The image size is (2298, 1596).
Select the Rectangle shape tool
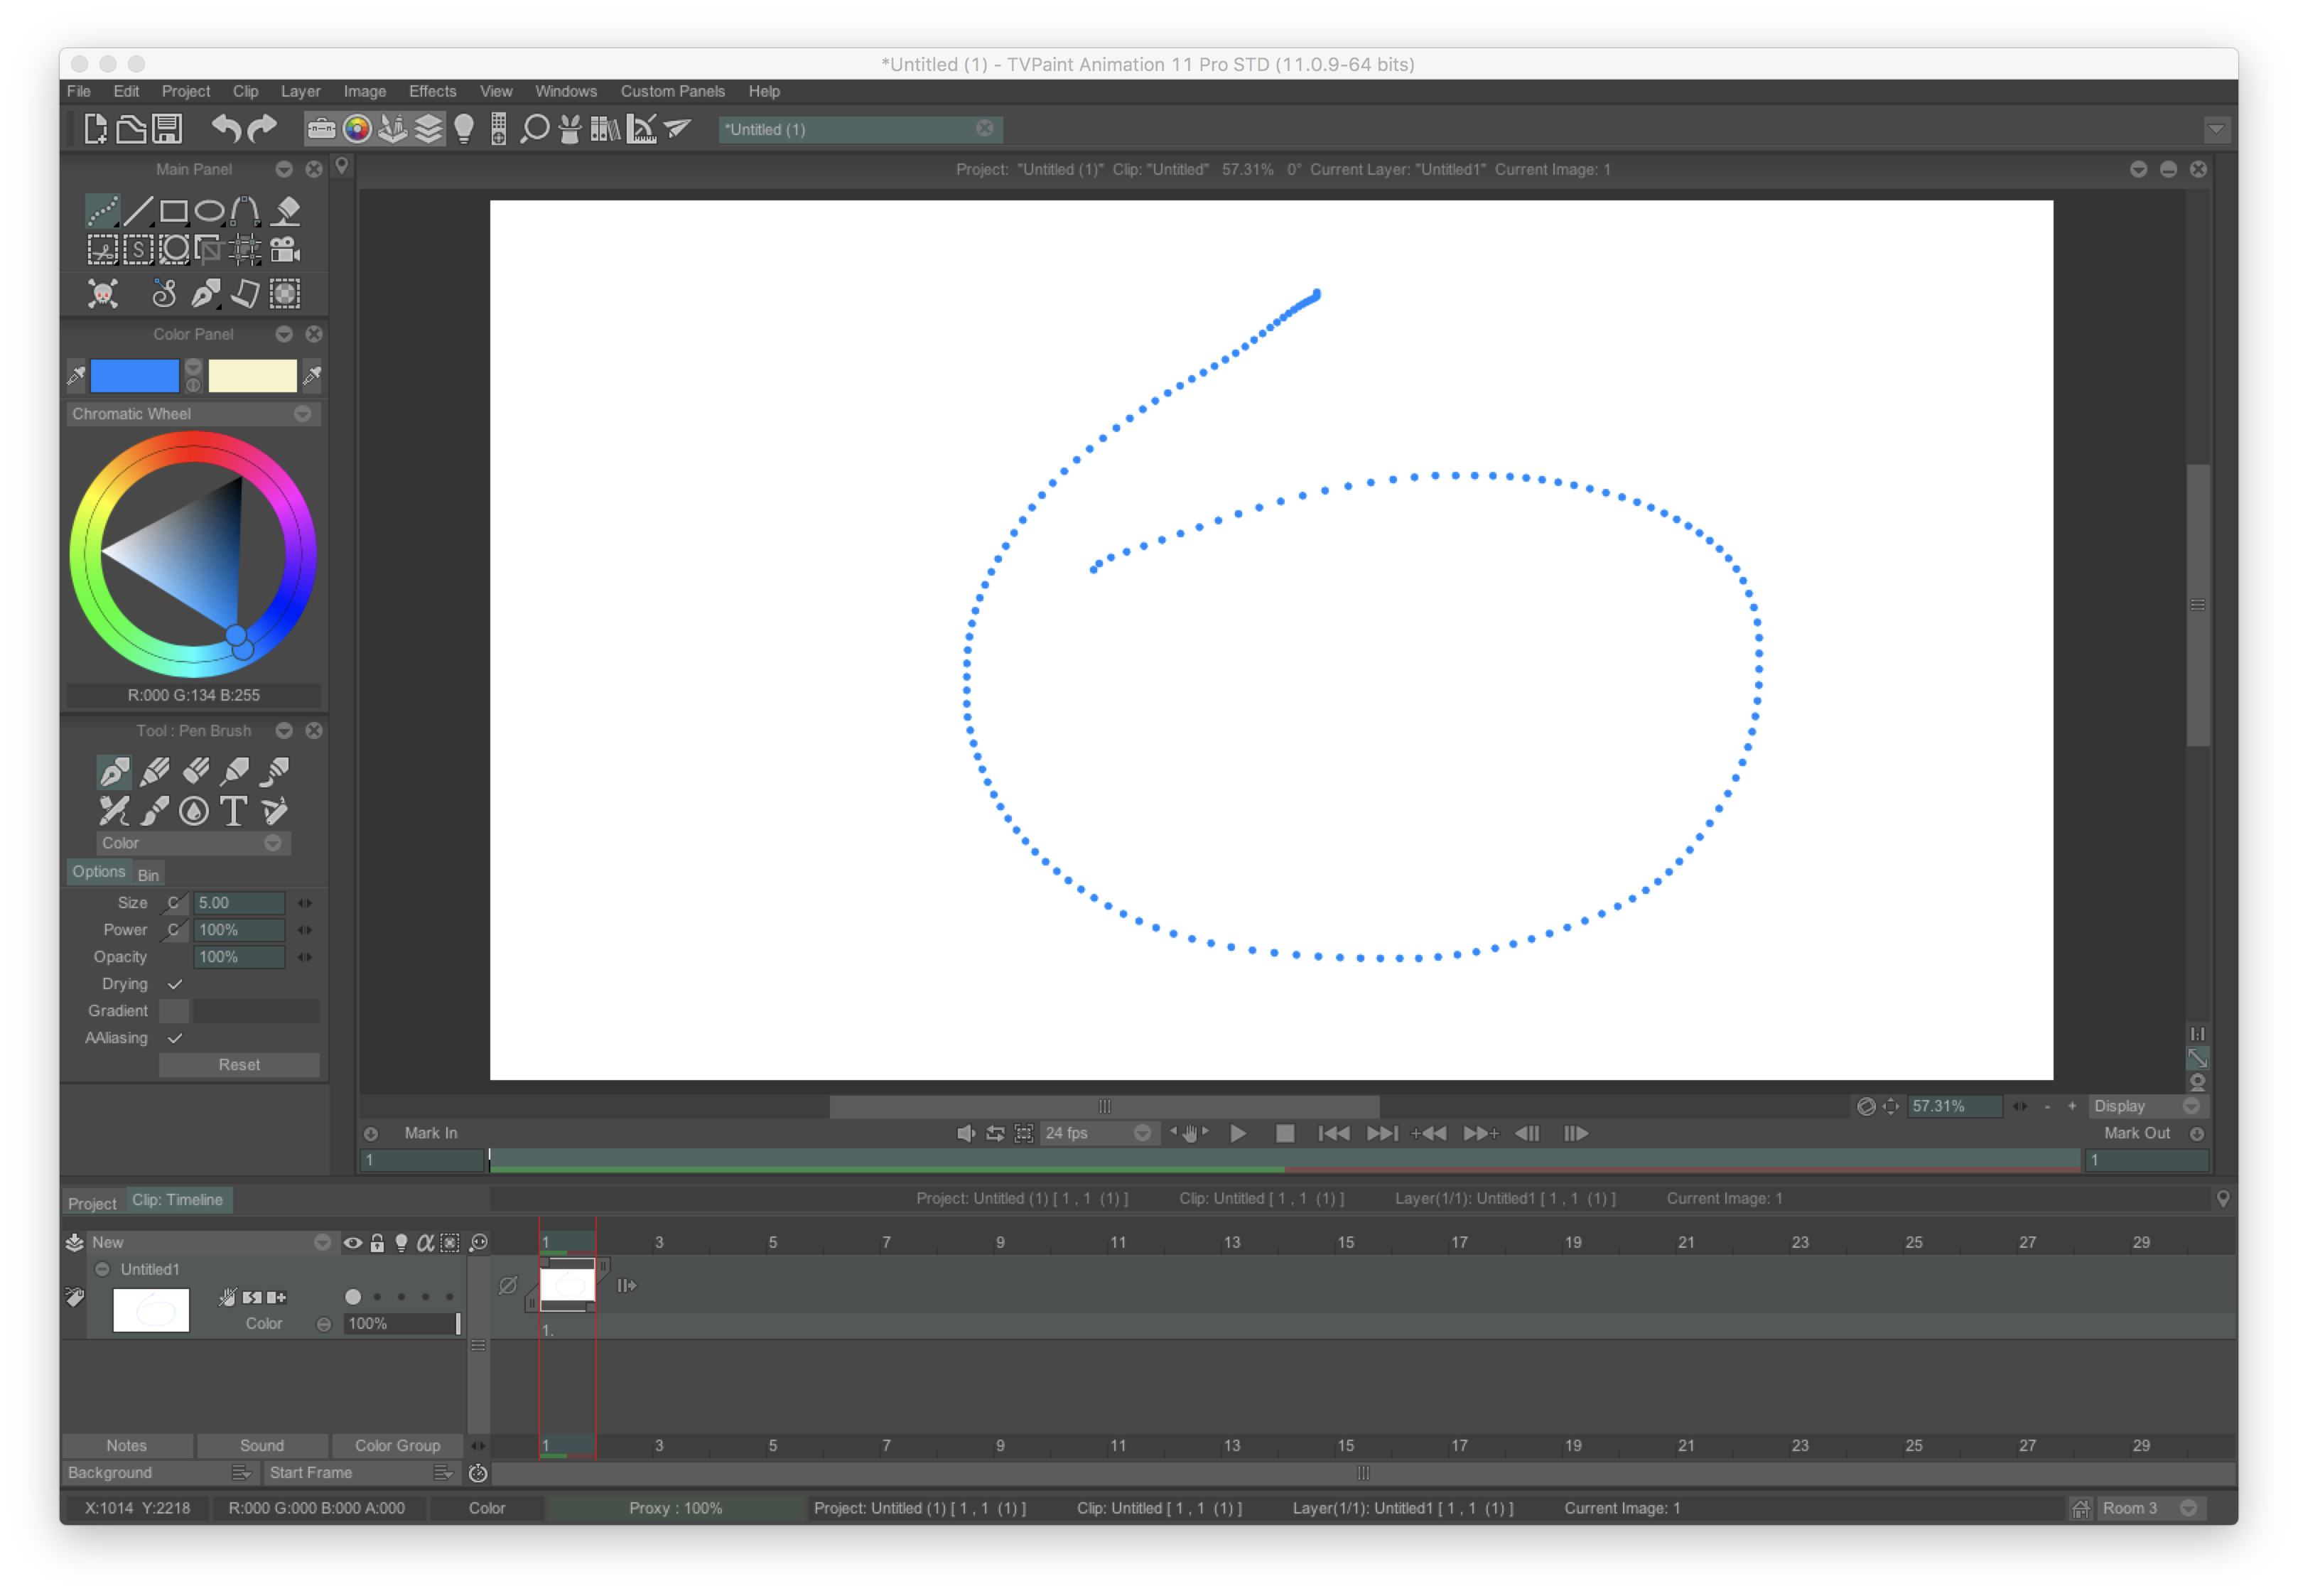(x=174, y=211)
